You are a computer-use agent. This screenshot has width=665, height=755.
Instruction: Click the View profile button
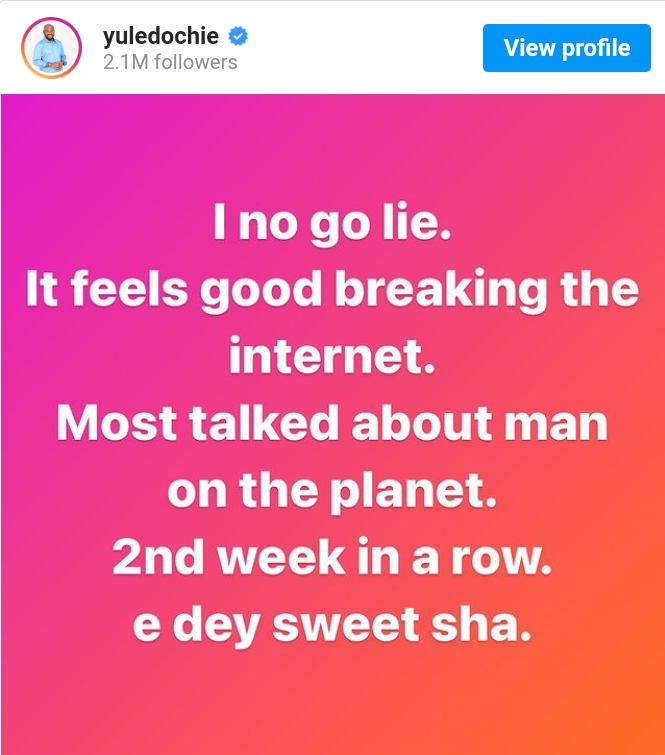click(x=567, y=48)
